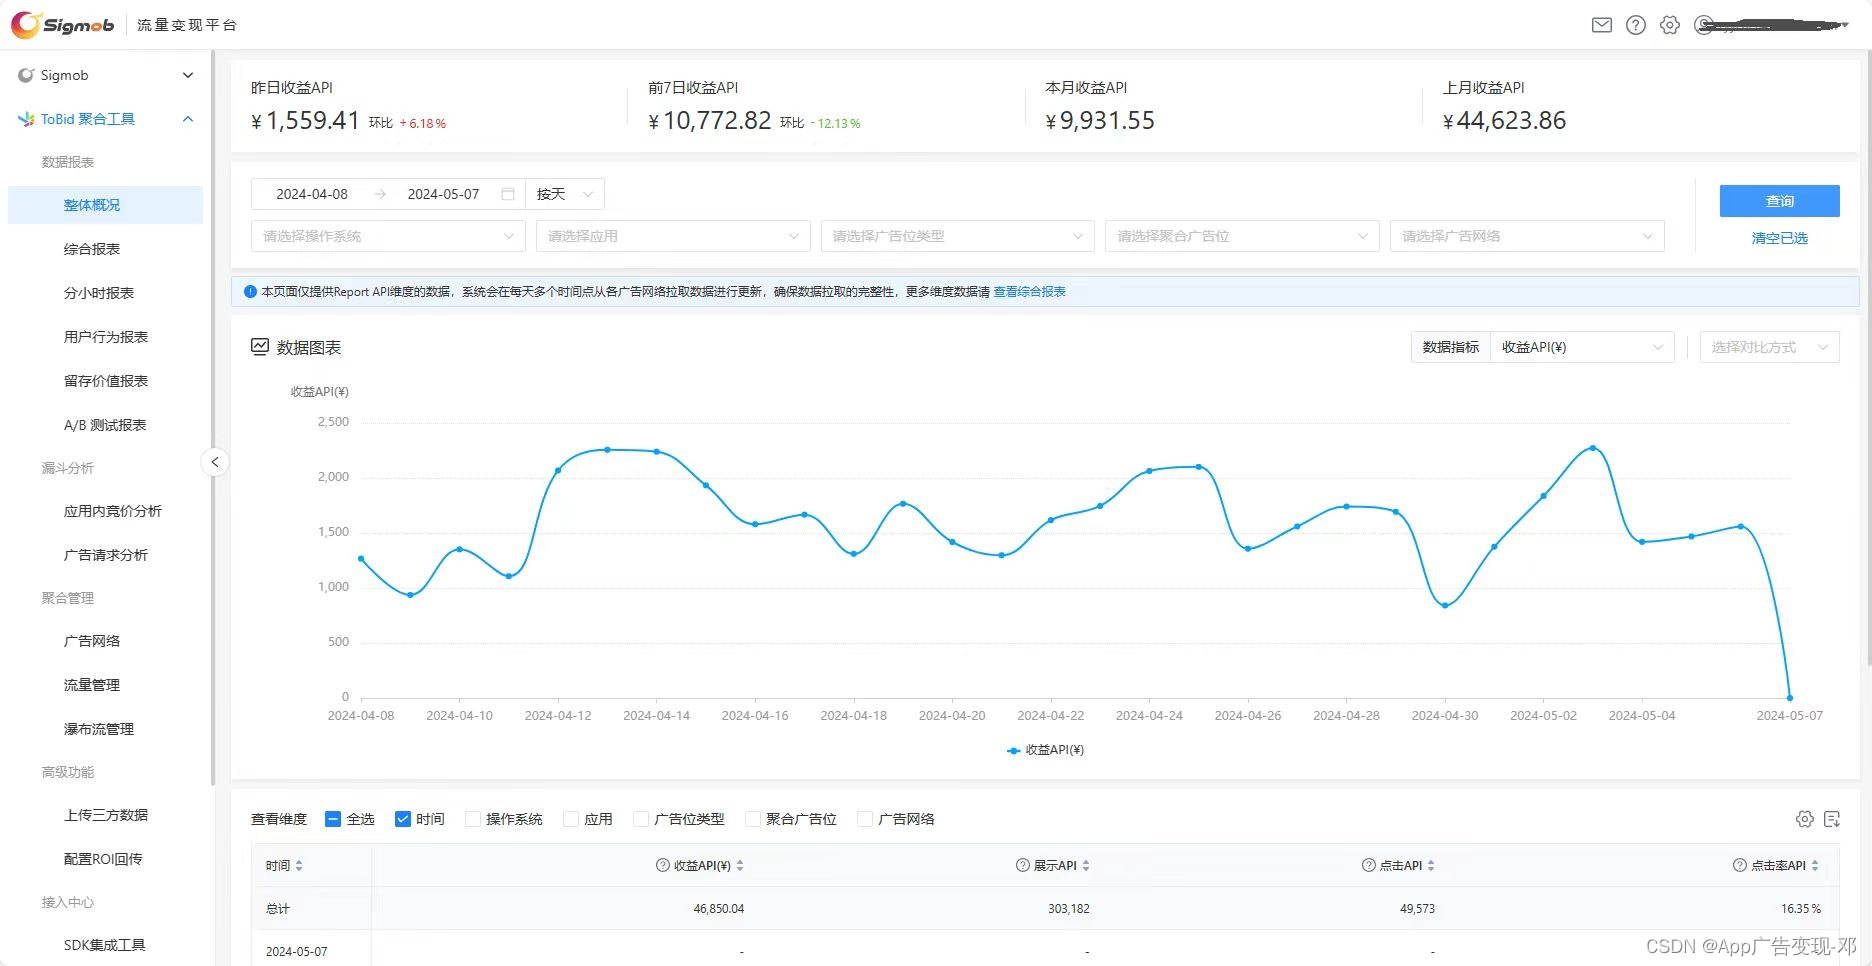The height and width of the screenshot is (966, 1872).
Task: Export table data icon
Action: (x=1832, y=819)
